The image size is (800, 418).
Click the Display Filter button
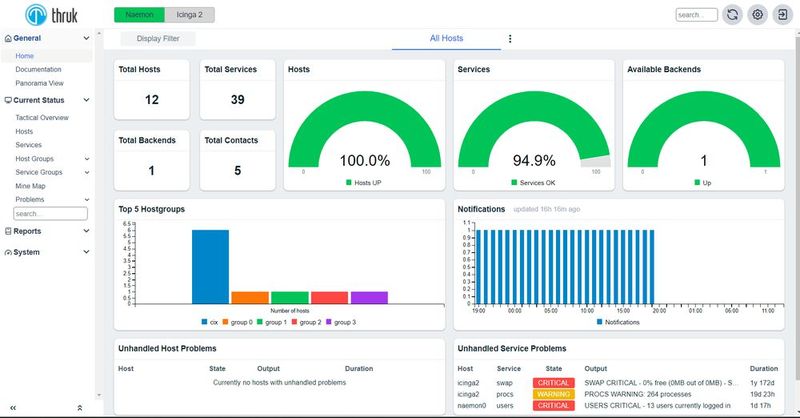[158, 39]
